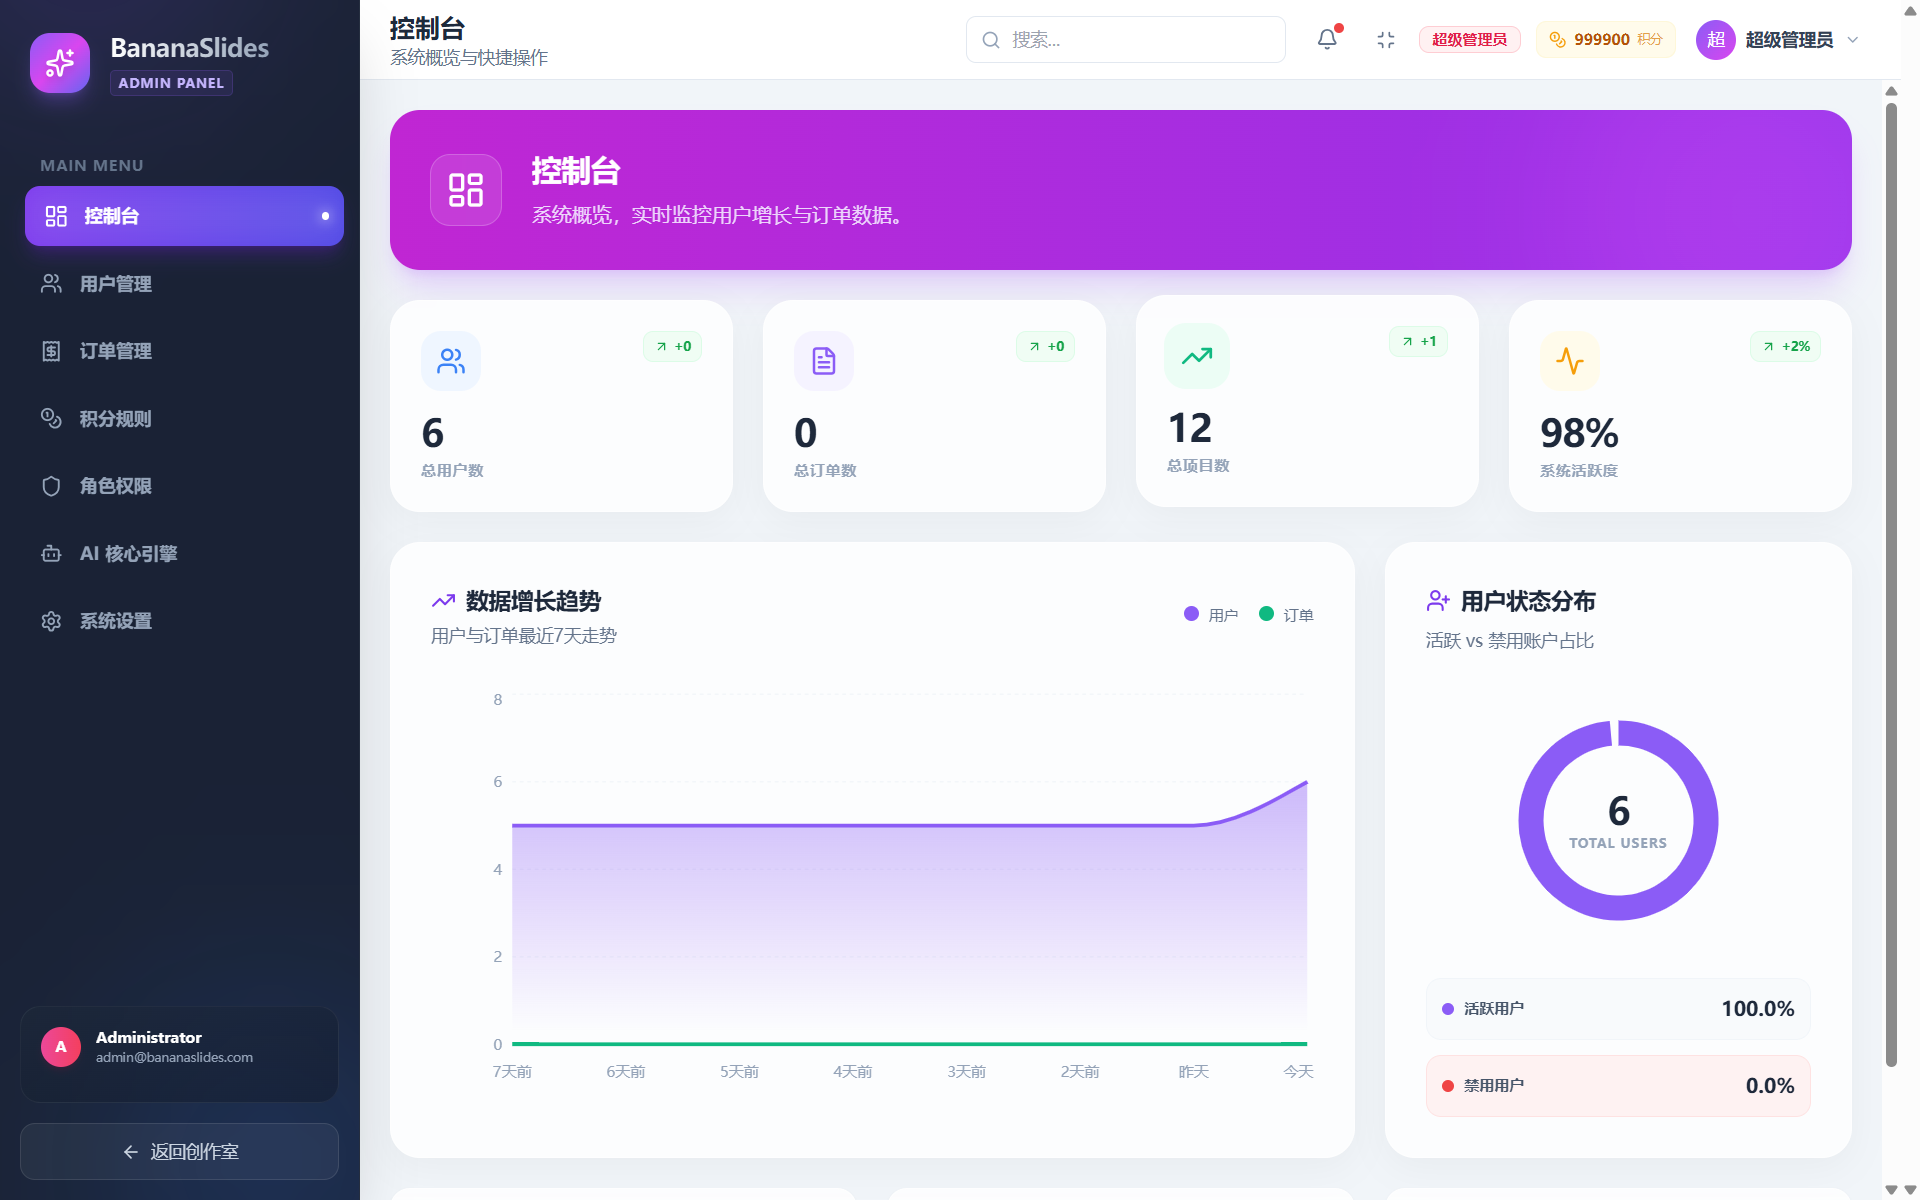Click the +2% badge on 系统活跃度 card
Image resolution: width=1920 pixels, height=1200 pixels.
click(x=1786, y=346)
